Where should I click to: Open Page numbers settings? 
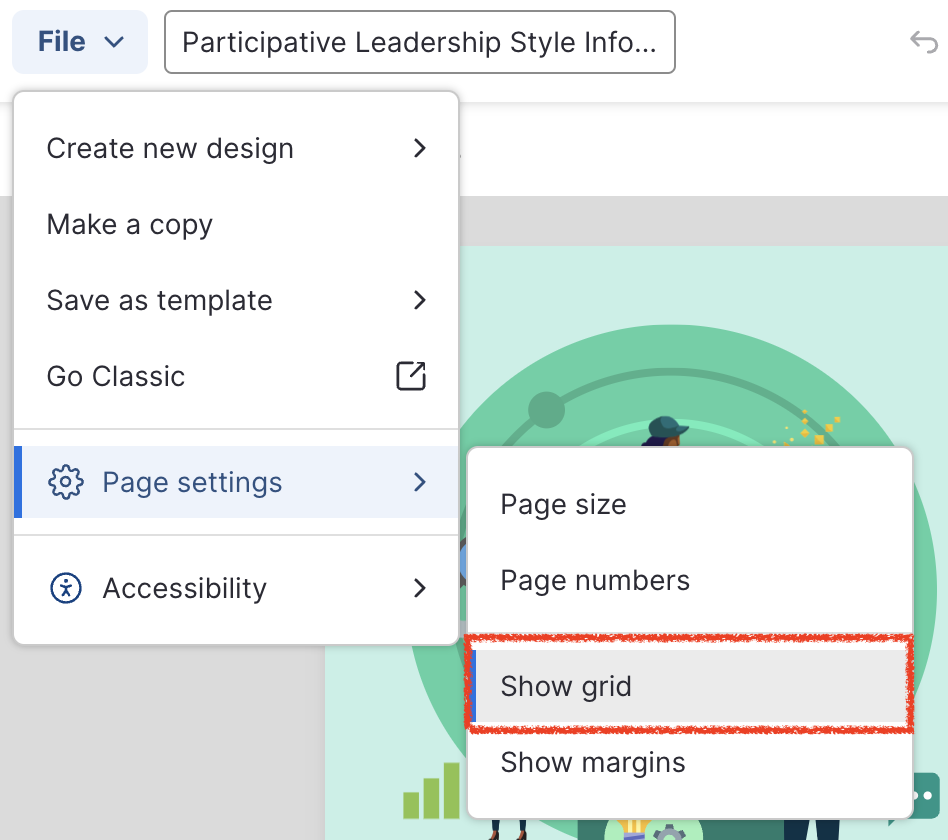[x=595, y=581]
